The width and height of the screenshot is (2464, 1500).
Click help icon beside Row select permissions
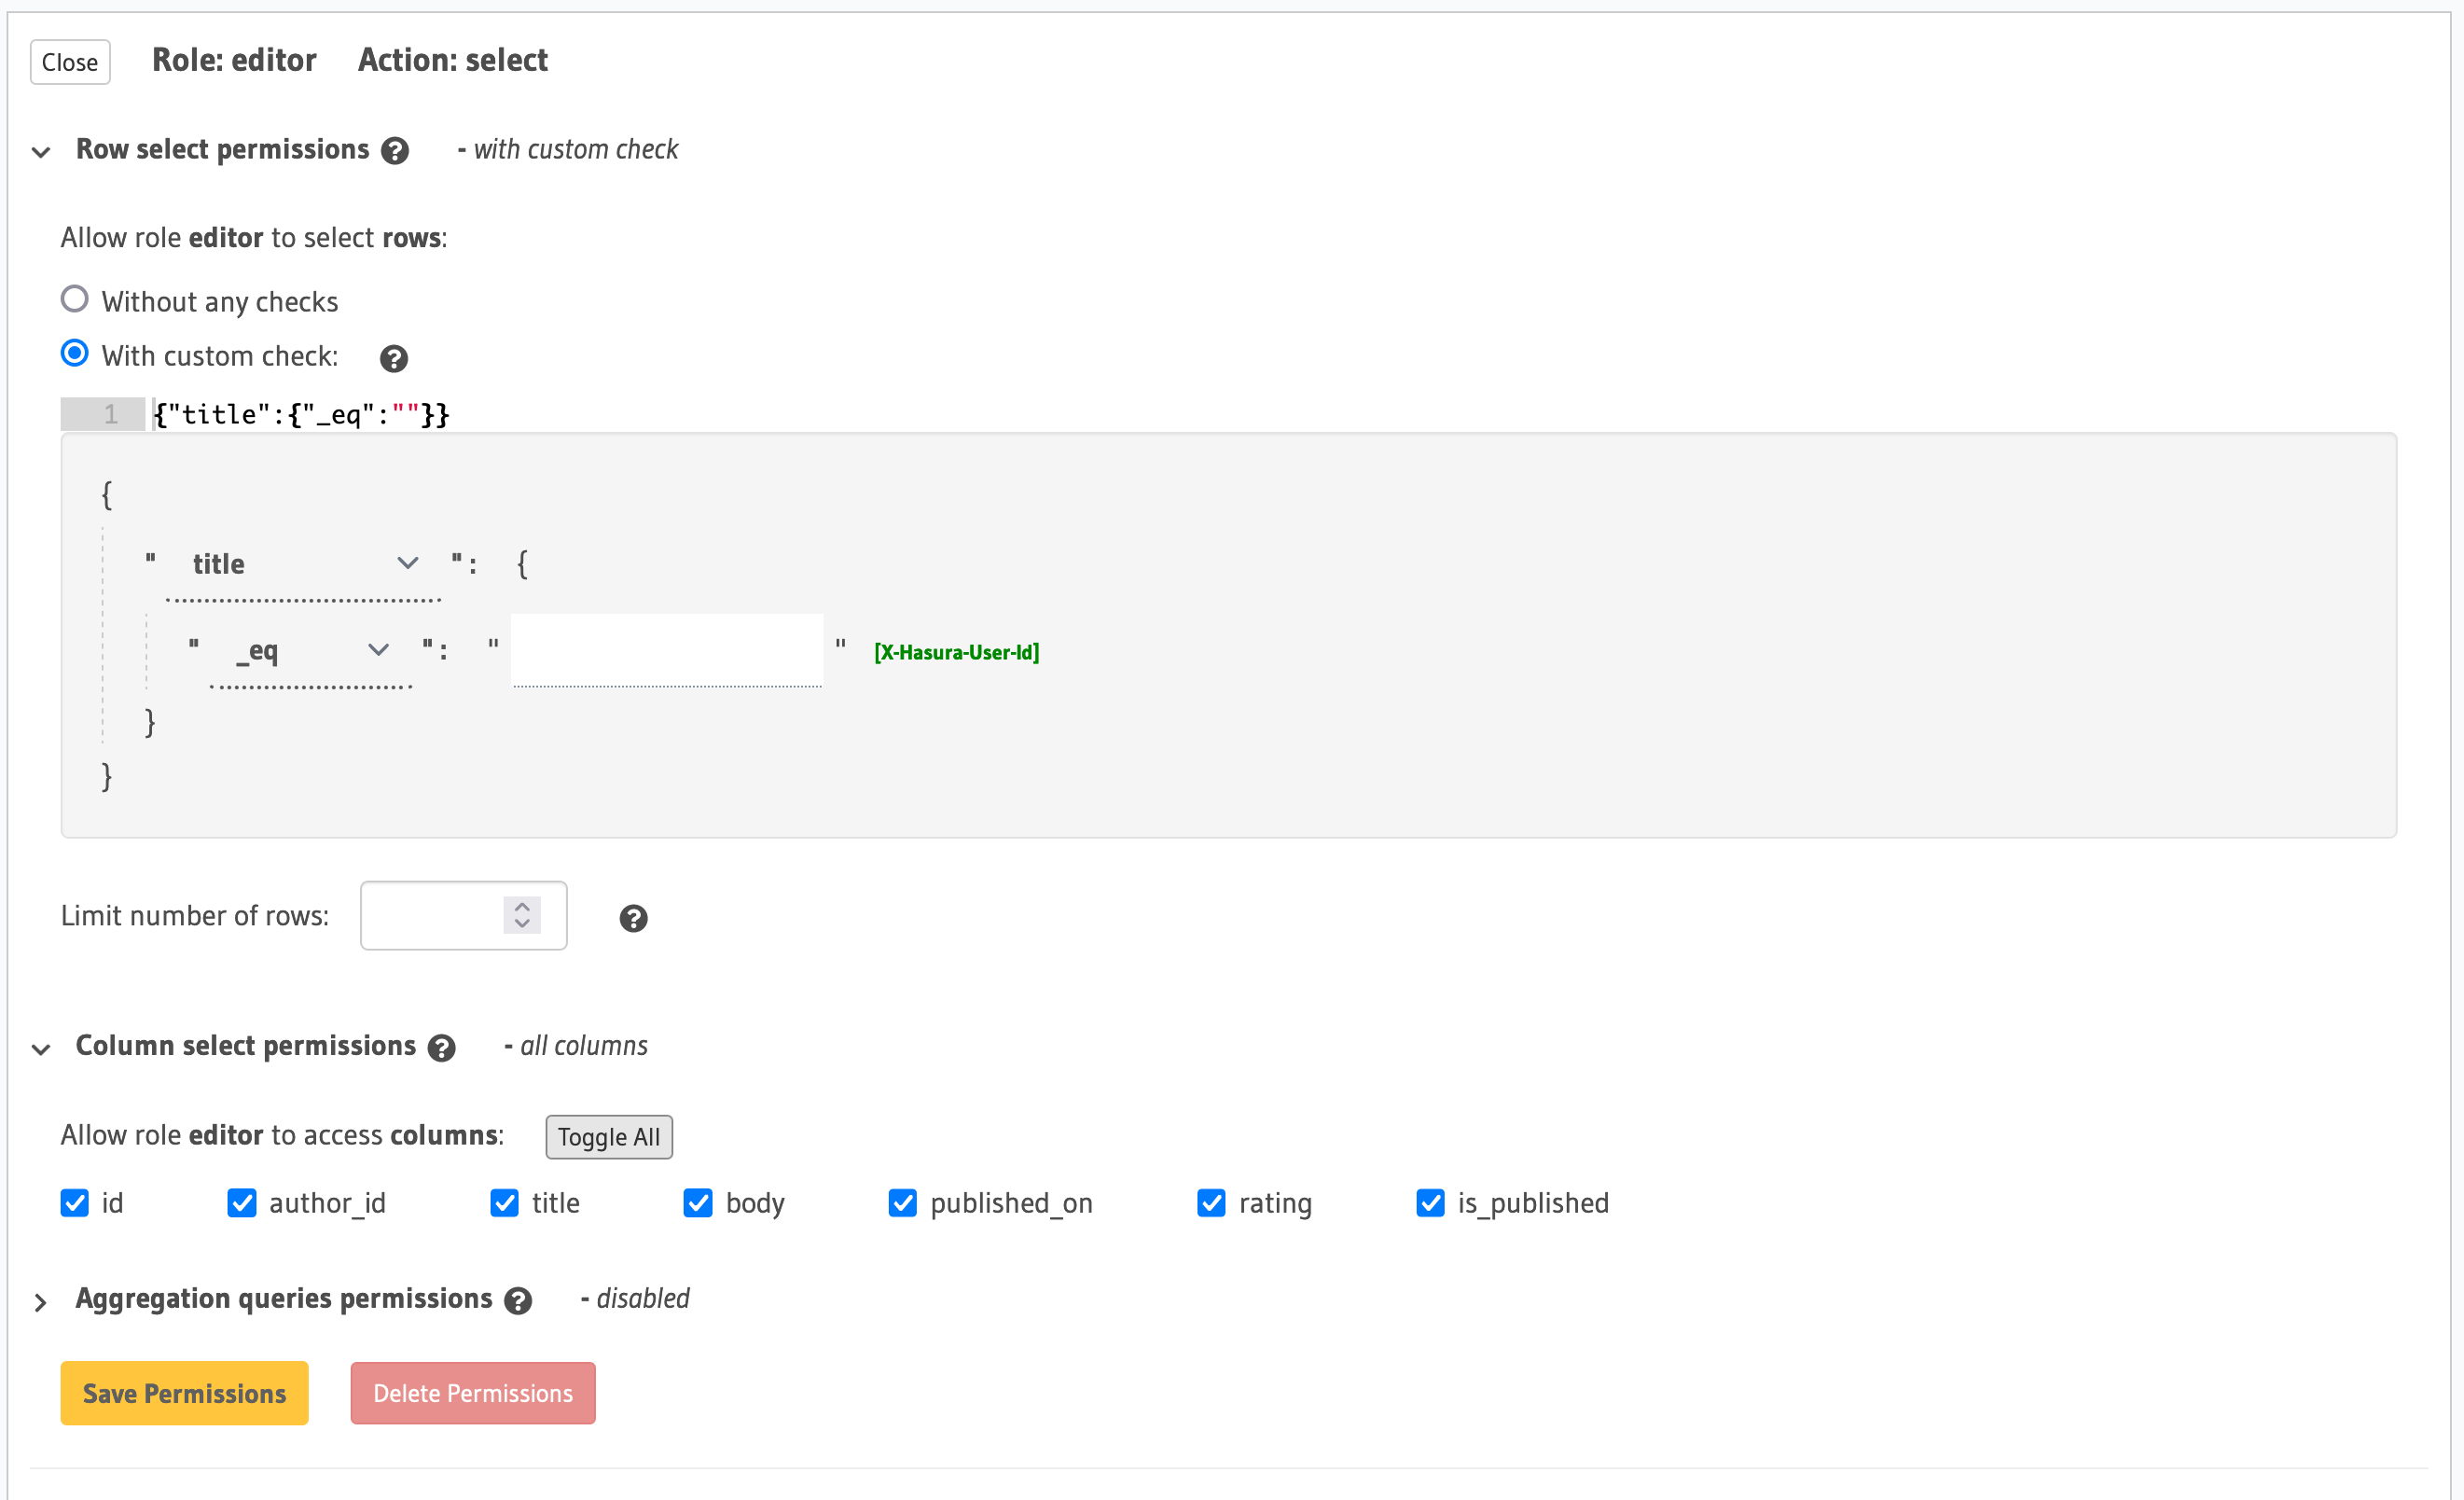[x=395, y=151]
